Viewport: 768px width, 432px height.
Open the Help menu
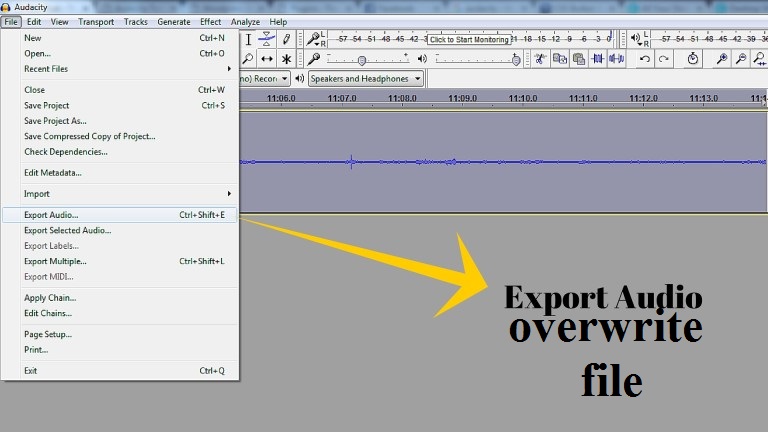tap(278, 22)
